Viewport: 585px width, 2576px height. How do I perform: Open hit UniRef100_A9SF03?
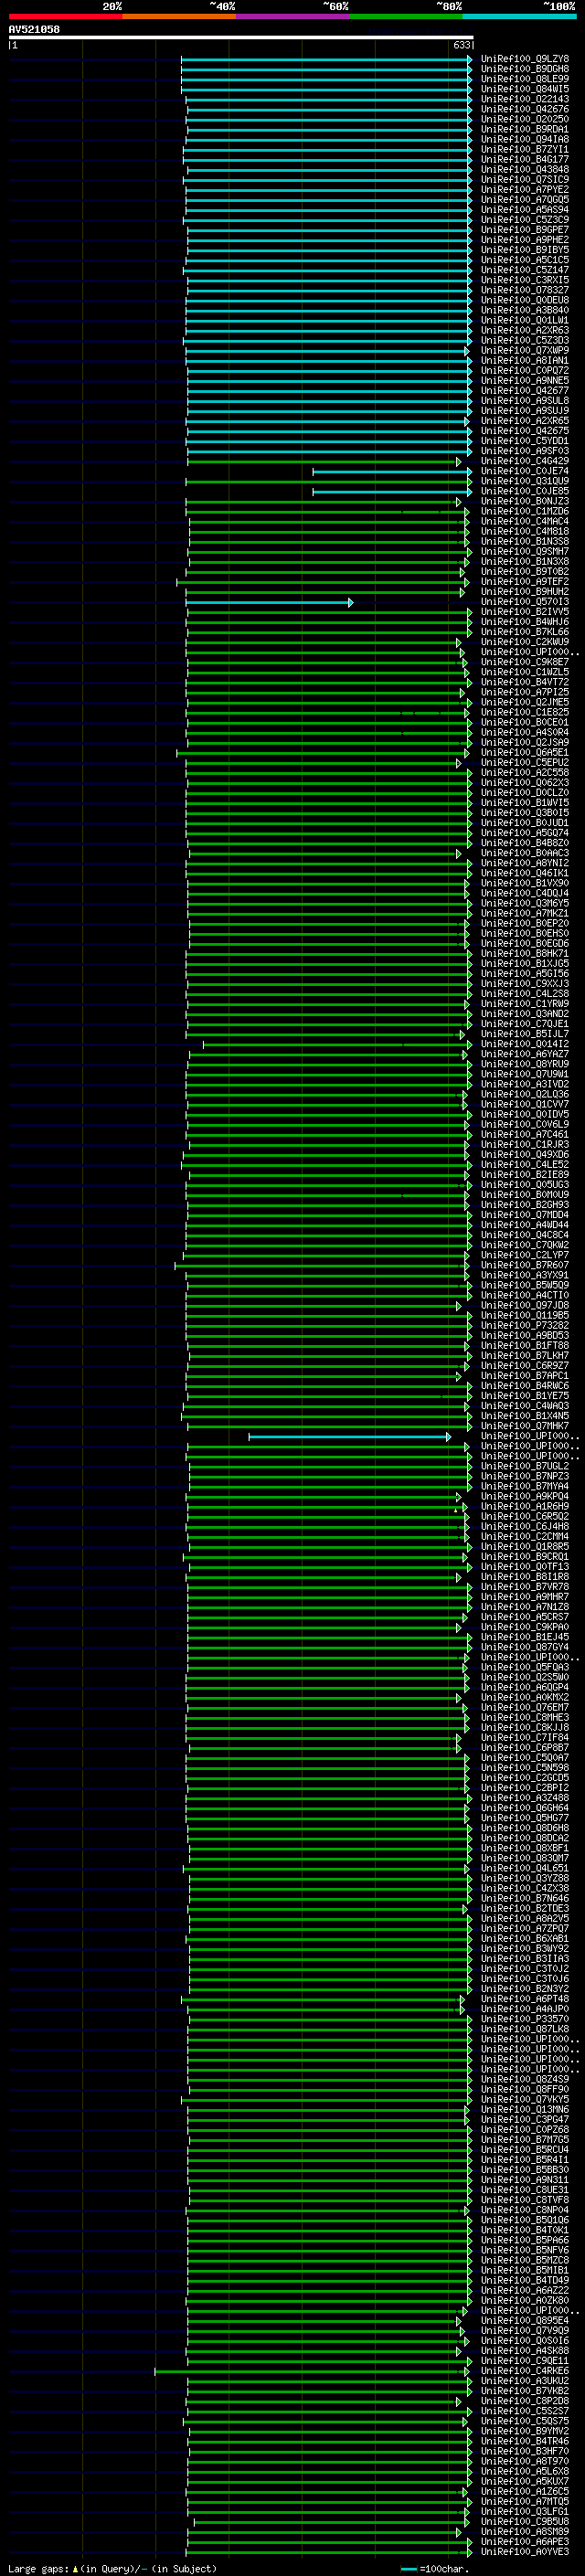[x=525, y=451]
